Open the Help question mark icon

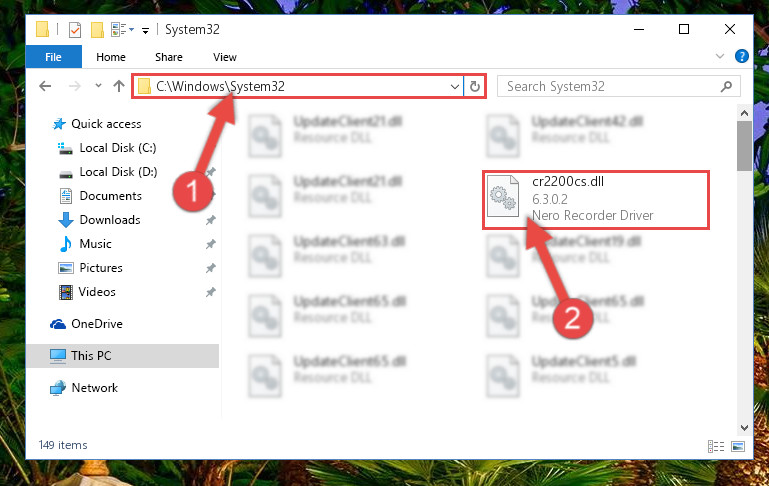click(742, 56)
